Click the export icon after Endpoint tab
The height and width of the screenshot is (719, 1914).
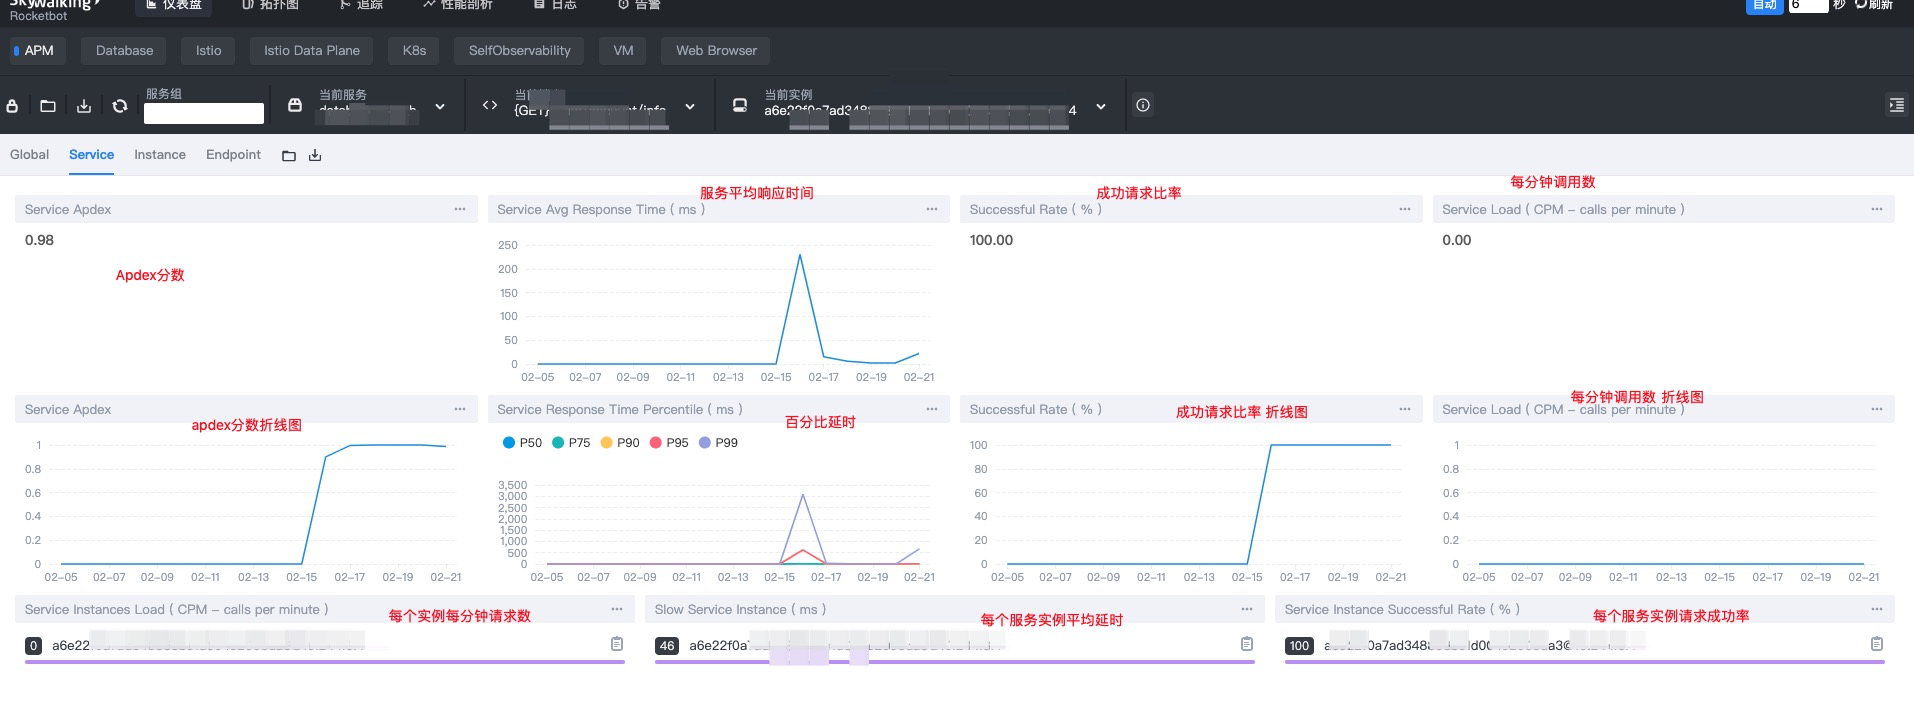315,156
